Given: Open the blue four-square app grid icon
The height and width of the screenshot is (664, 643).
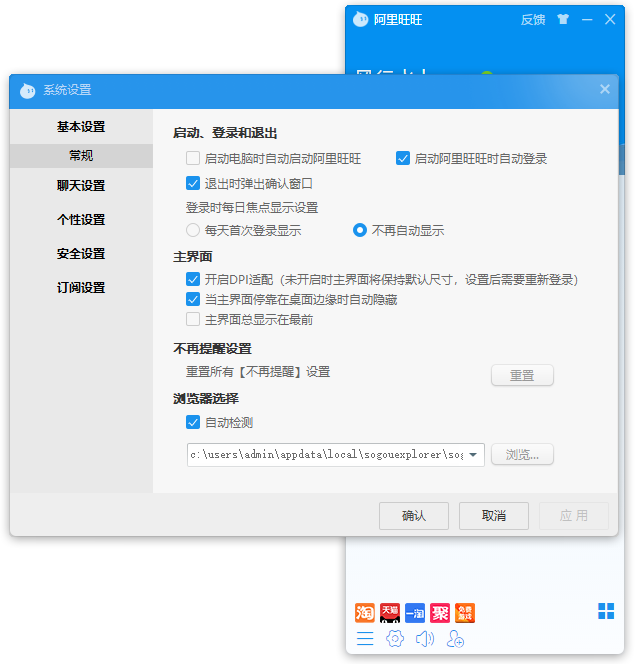Looking at the screenshot, I should coord(606,611).
